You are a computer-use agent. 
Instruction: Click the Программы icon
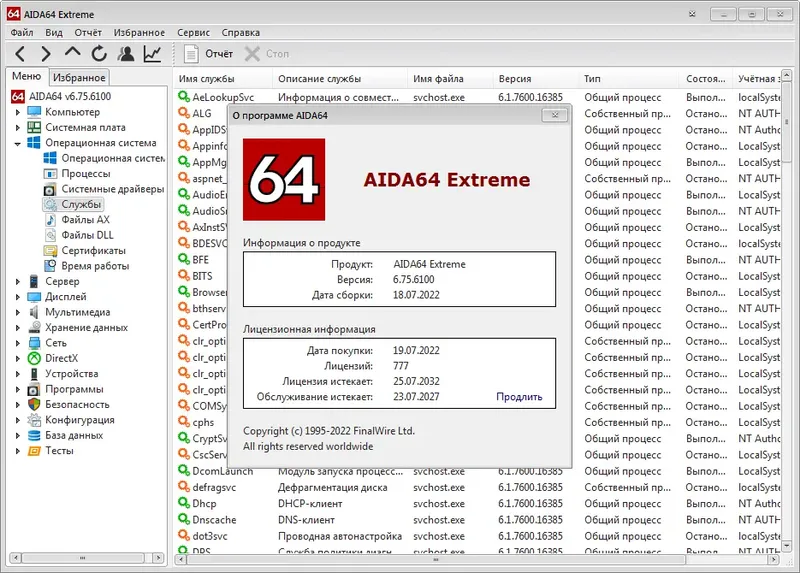tap(34, 389)
